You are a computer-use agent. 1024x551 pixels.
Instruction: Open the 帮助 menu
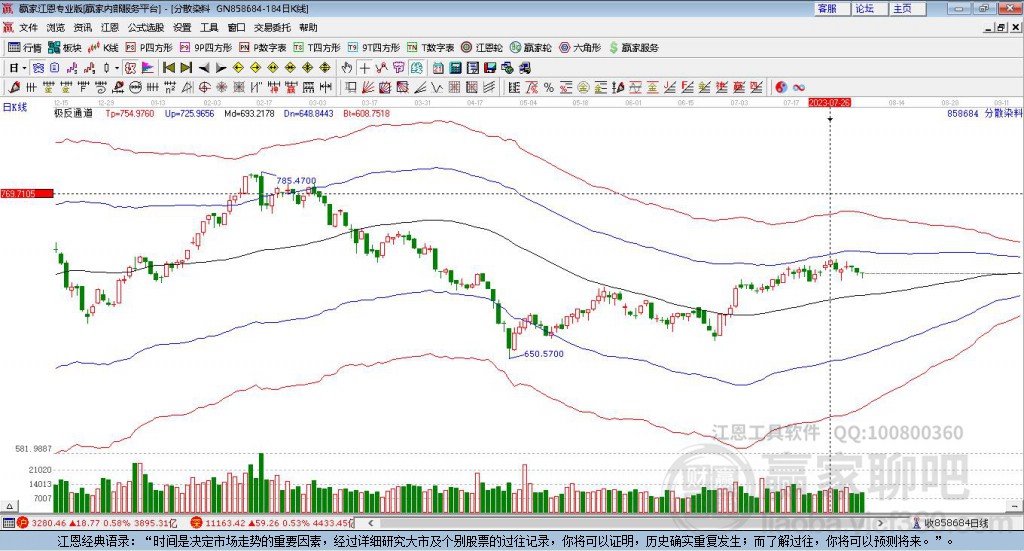point(308,27)
